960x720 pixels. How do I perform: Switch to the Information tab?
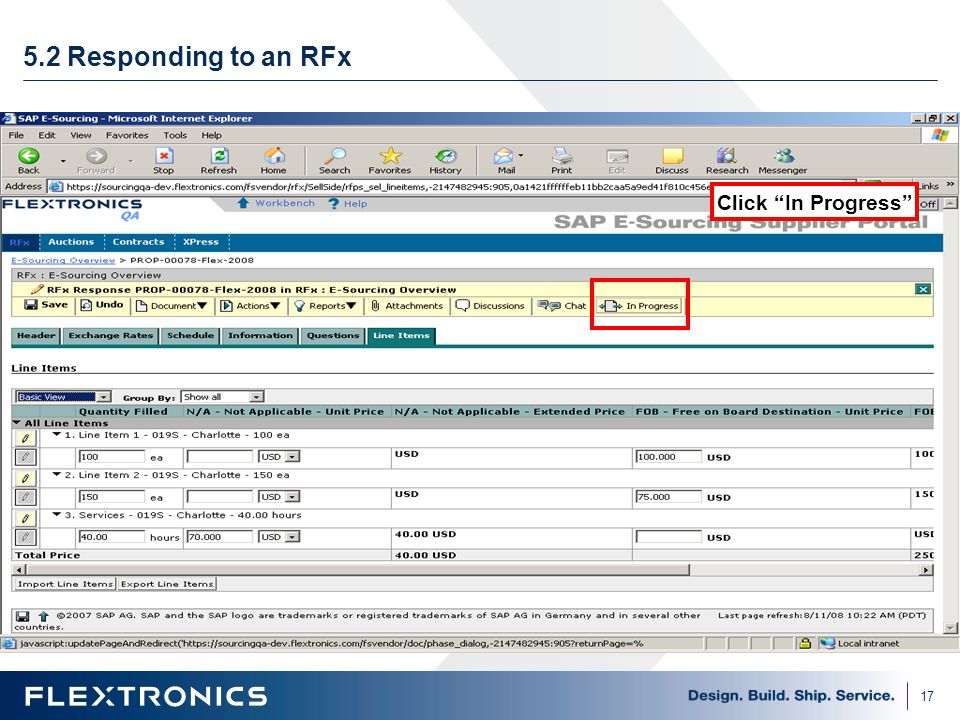pyautogui.click(x=260, y=336)
